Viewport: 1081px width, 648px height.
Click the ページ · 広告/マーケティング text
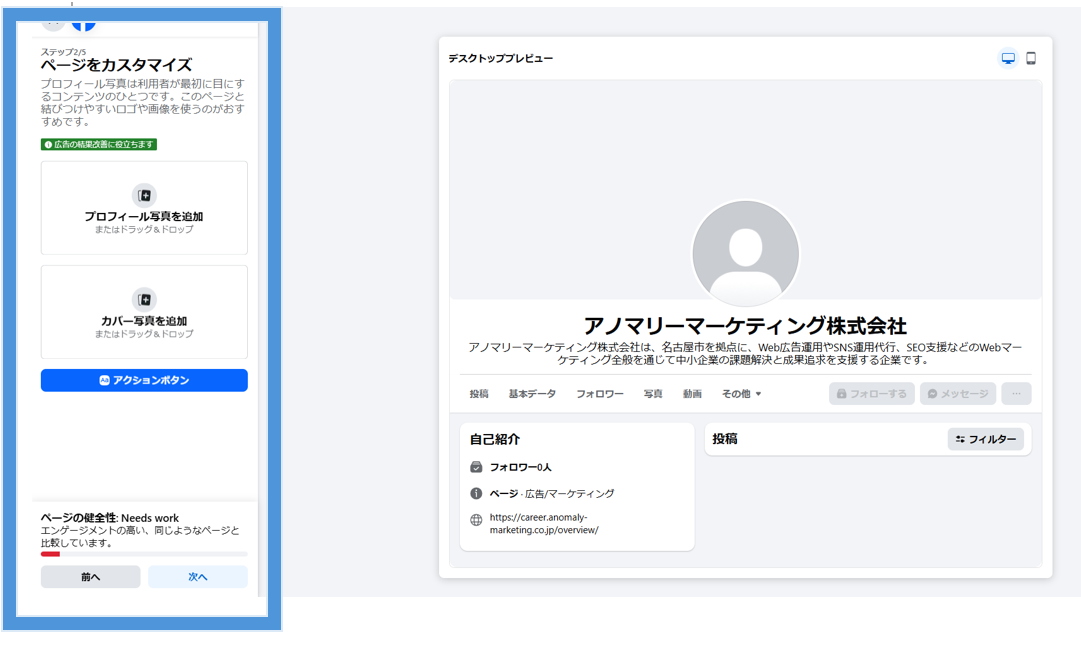(552, 494)
